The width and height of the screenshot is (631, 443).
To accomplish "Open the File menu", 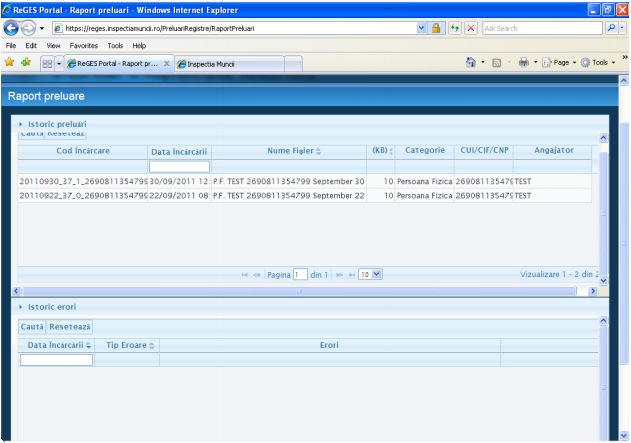I will click(11, 45).
